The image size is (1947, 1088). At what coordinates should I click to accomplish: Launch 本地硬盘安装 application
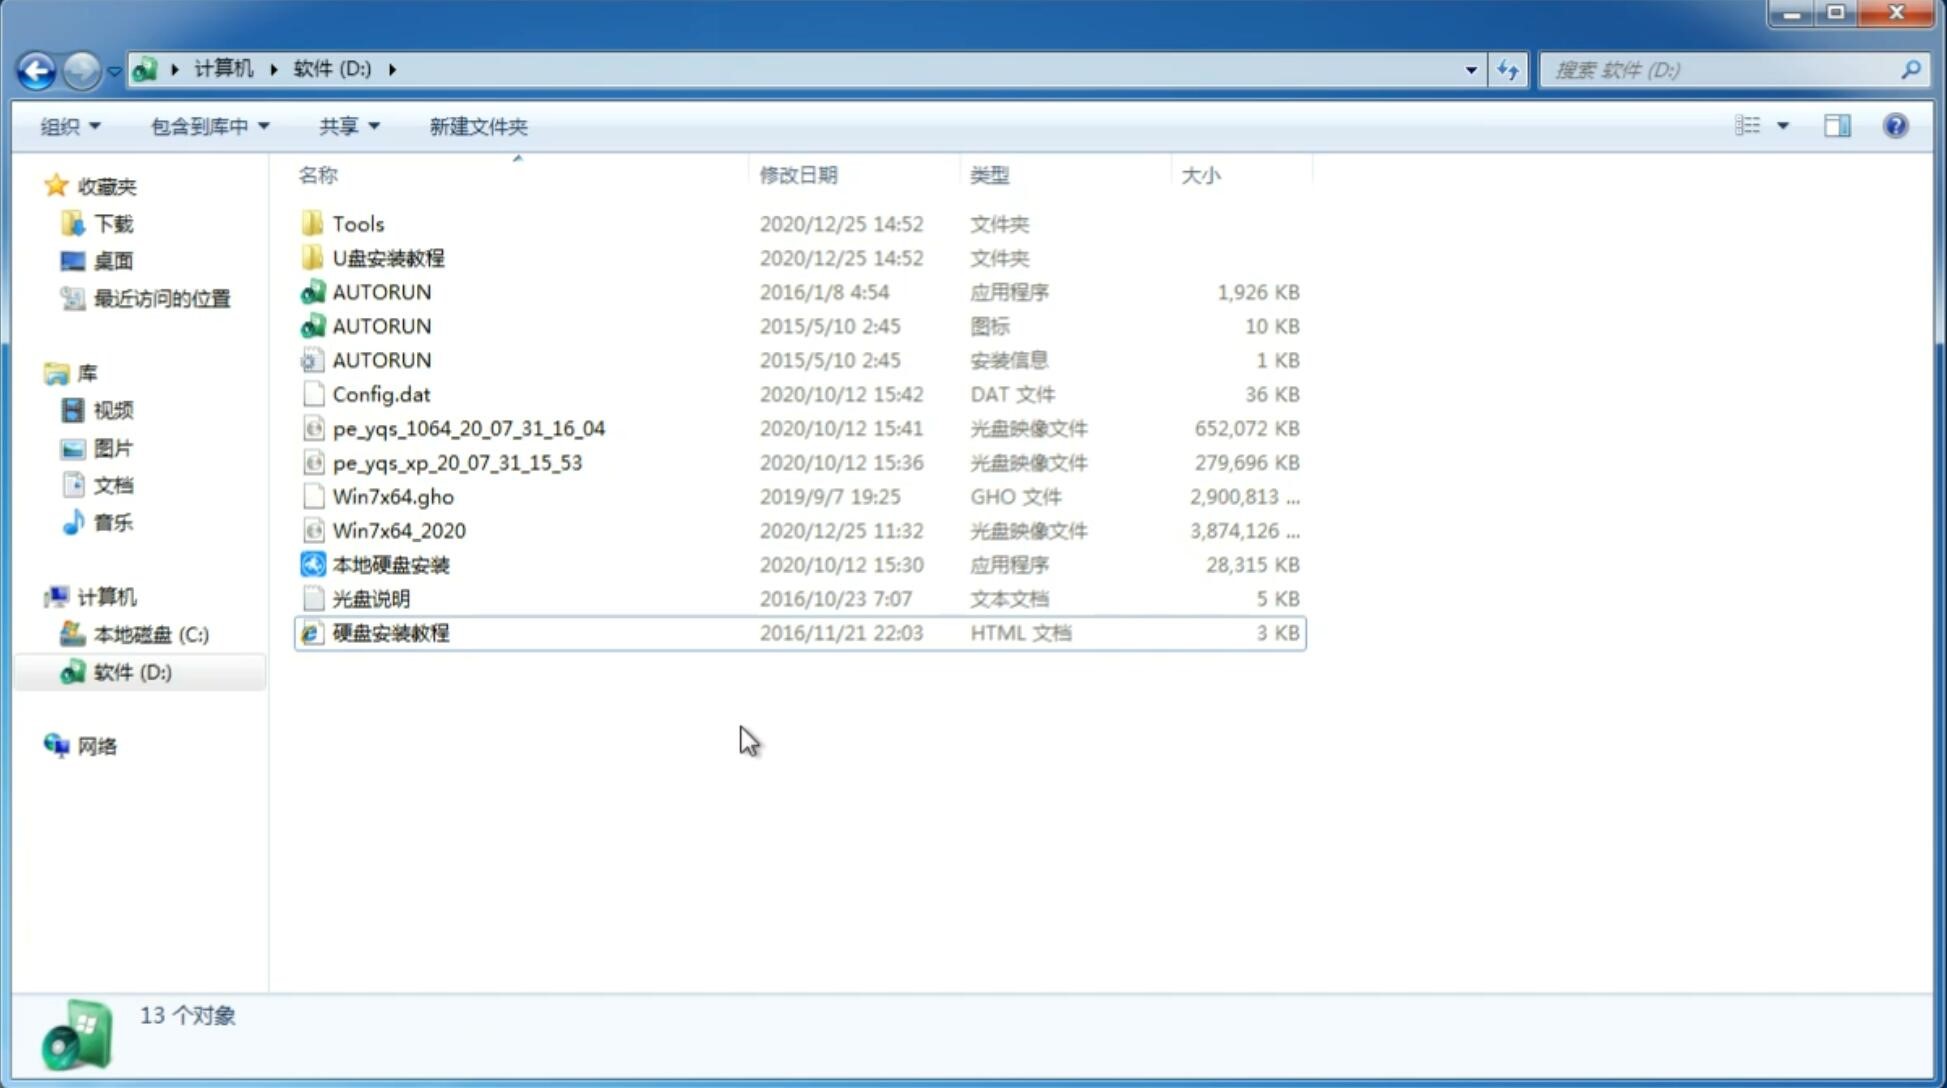[x=389, y=564]
